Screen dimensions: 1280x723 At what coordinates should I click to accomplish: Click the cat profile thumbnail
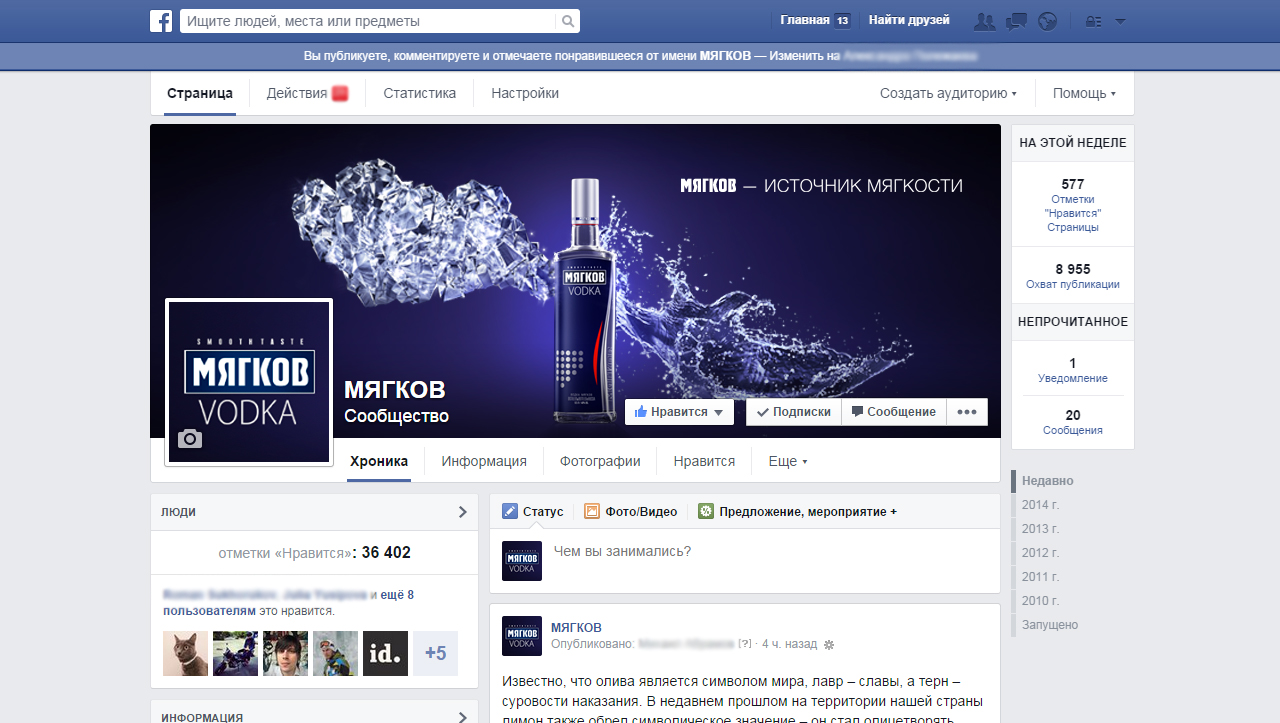point(185,653)
